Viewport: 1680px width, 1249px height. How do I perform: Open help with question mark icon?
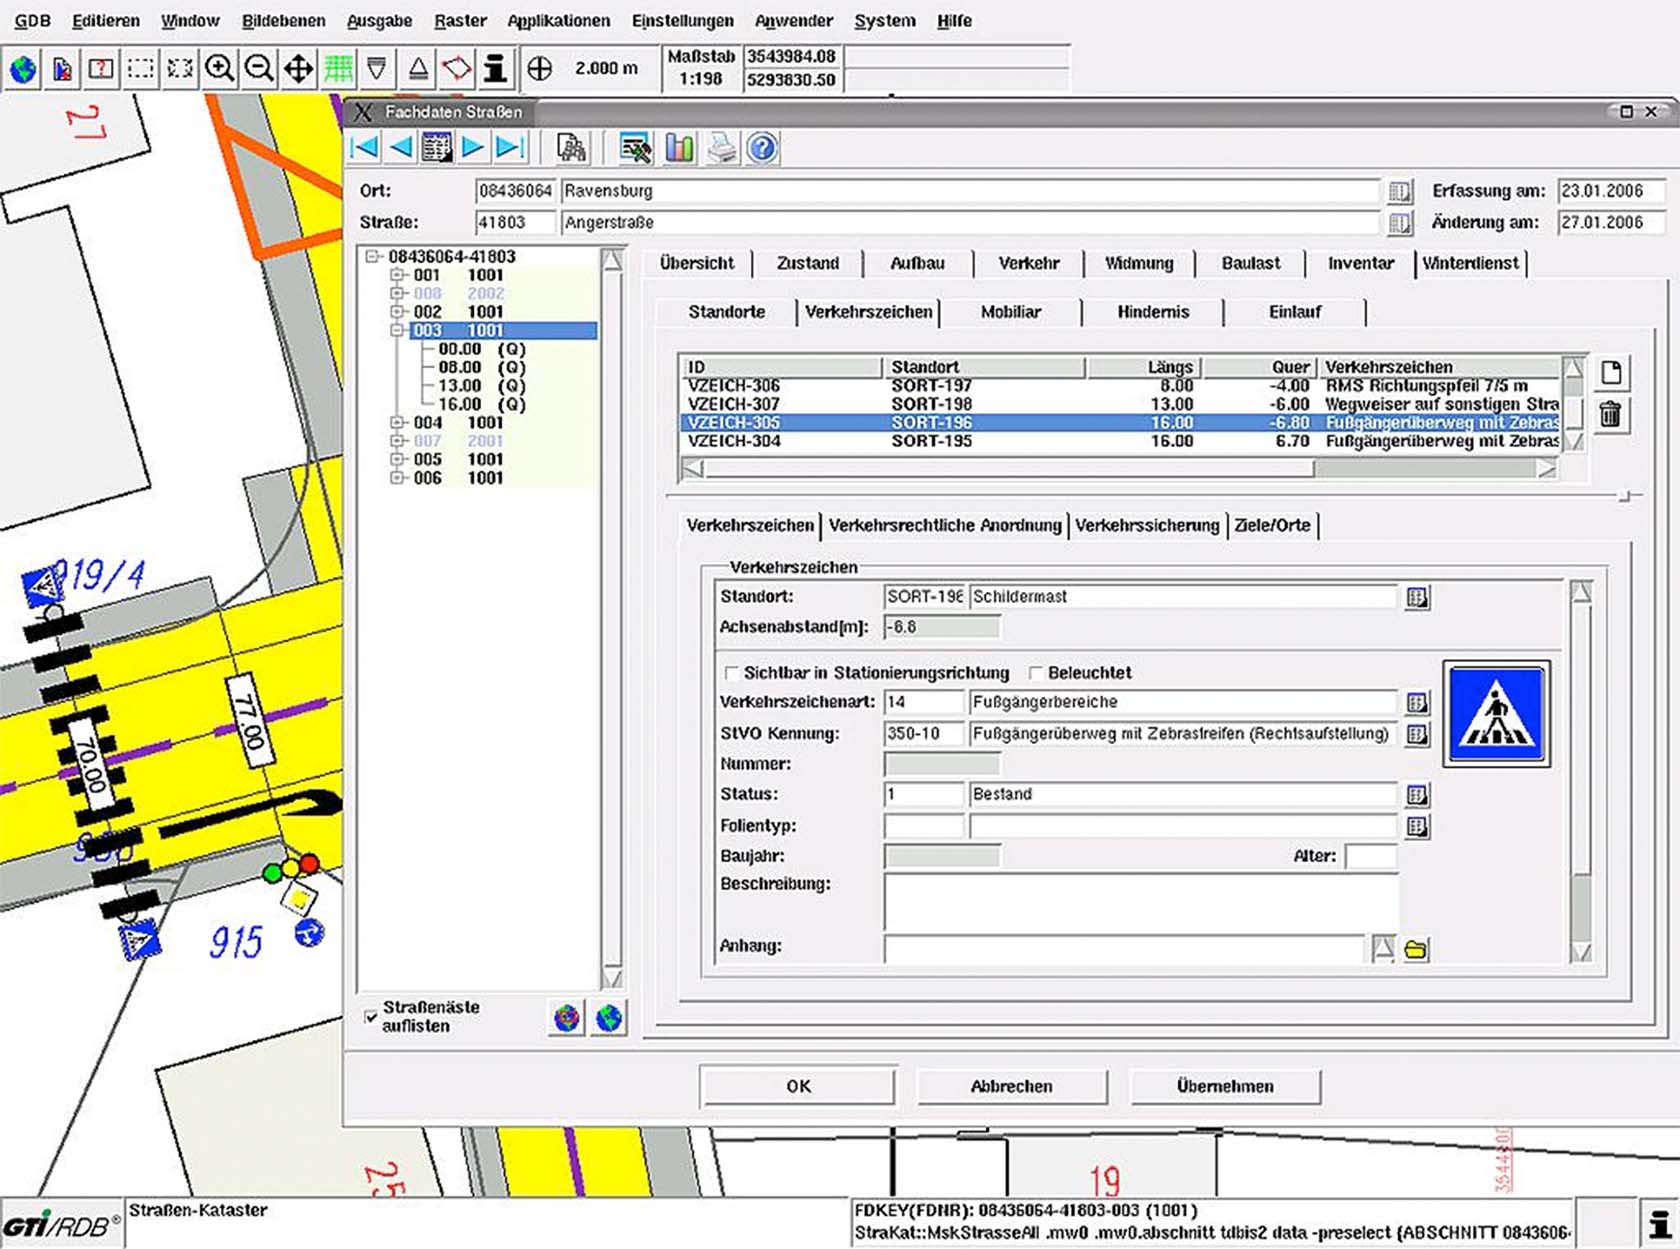(762, 148)
